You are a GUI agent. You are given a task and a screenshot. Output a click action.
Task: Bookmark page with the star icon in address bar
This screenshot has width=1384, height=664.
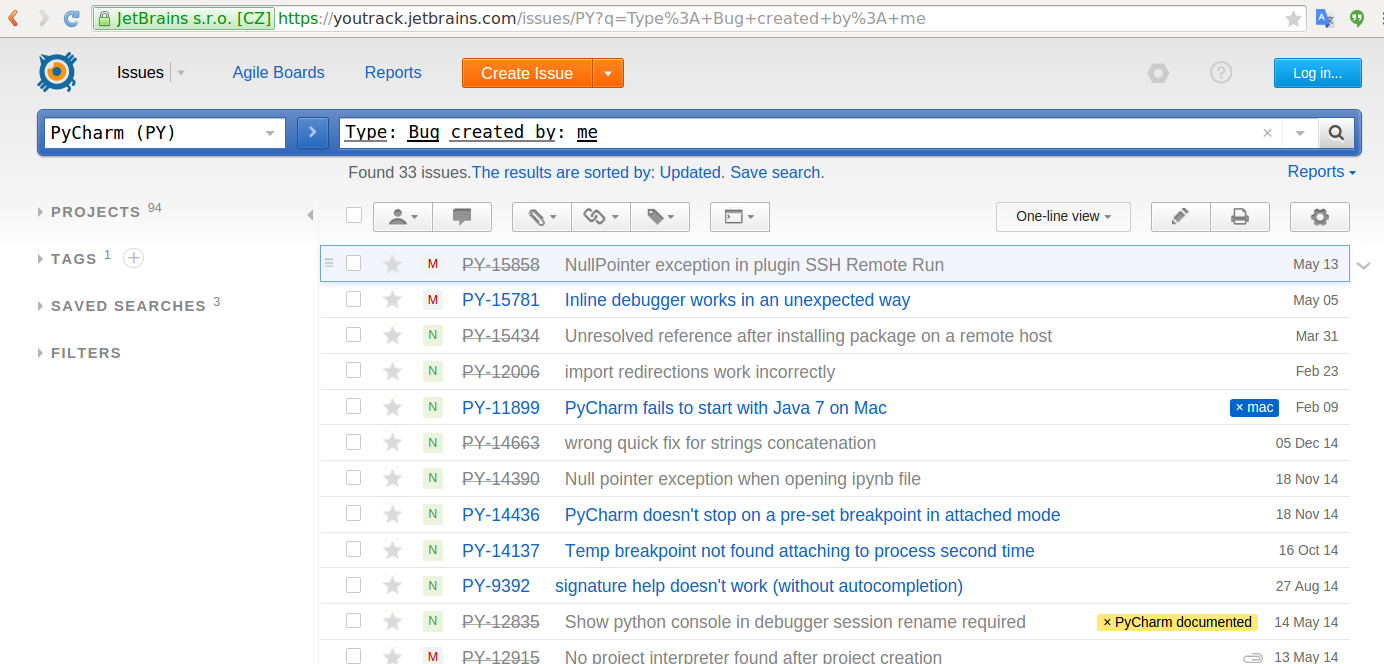tap(1293, 18)
